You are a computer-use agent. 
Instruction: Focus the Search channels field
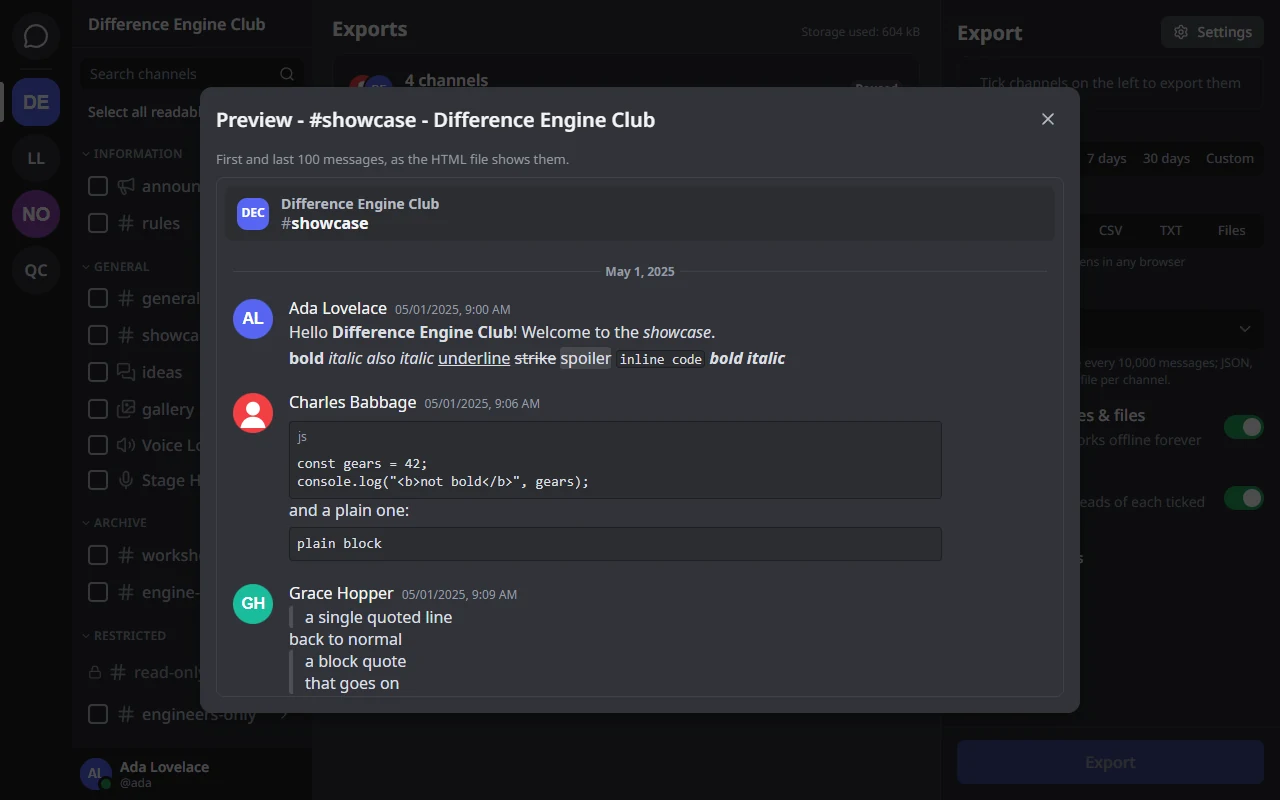tap(192, 74)
